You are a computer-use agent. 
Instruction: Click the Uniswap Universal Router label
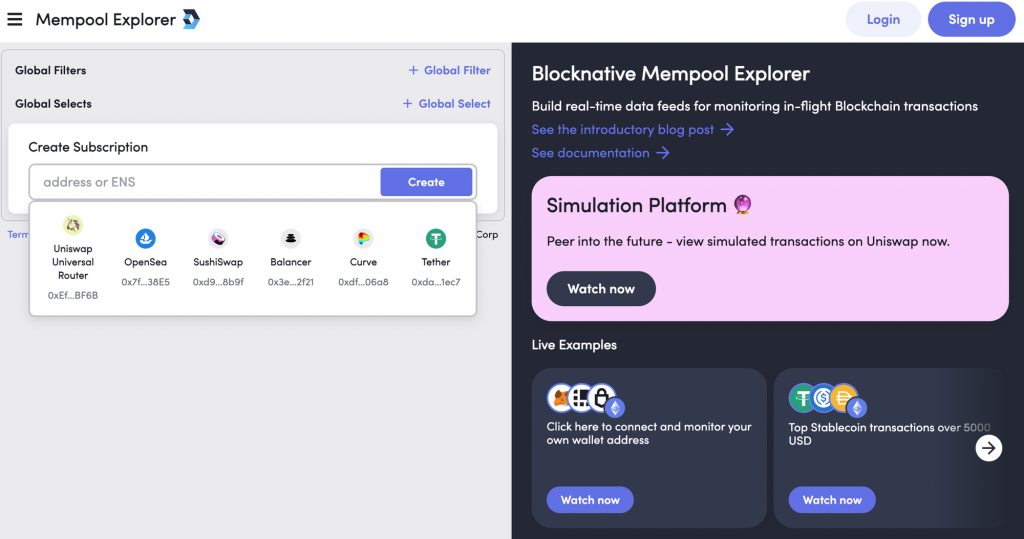pos(72,262)
